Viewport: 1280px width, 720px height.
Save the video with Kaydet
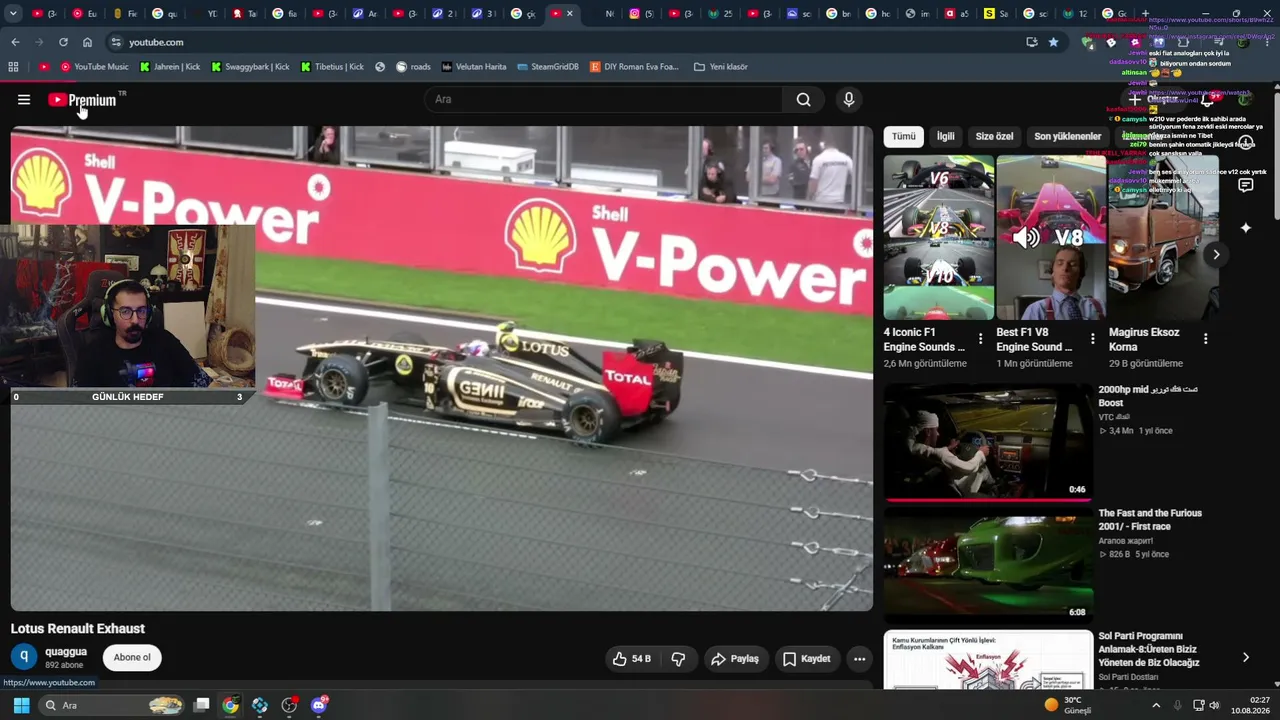click(806, 659)
